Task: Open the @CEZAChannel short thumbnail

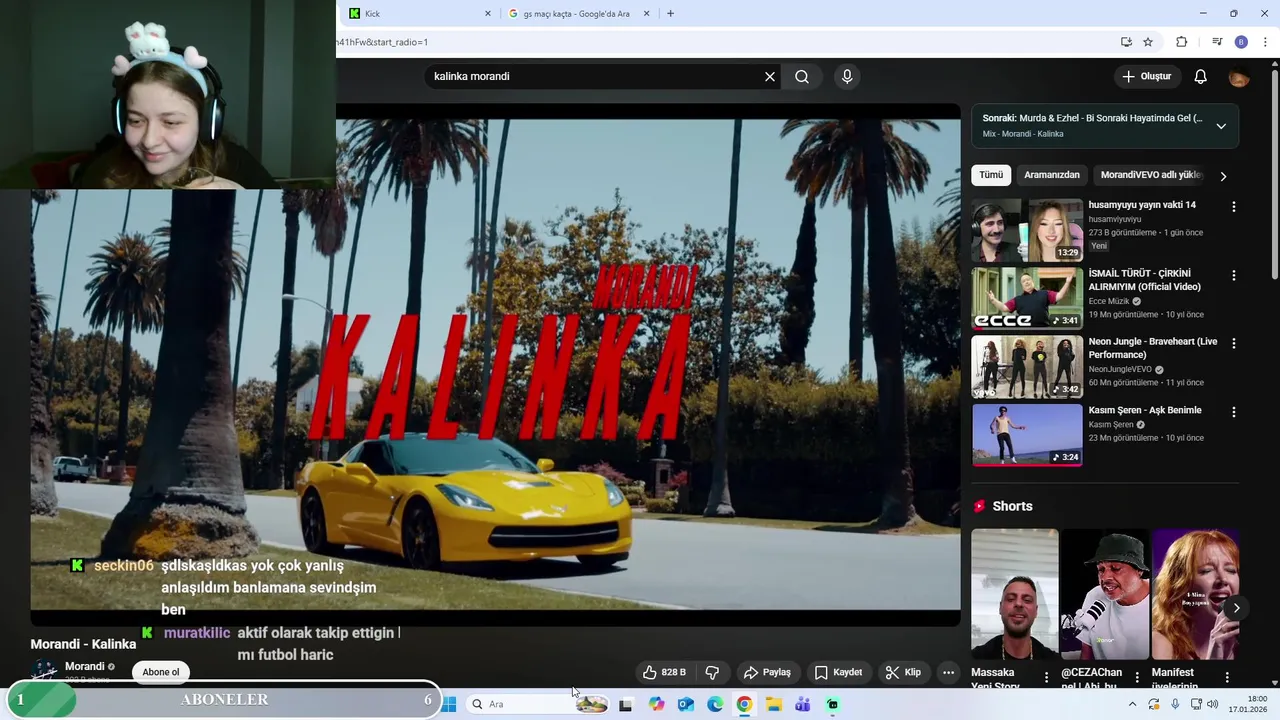Action: tap(1104, 594)
